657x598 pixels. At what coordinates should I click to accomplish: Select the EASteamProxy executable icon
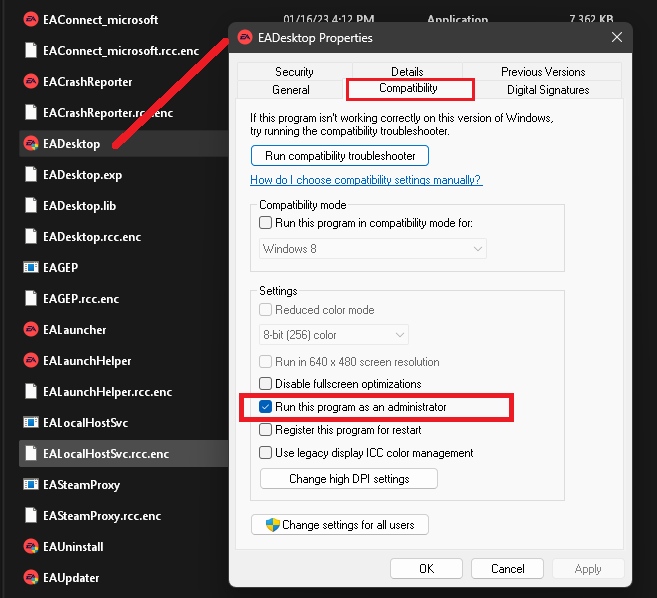[x=31, y=484]
